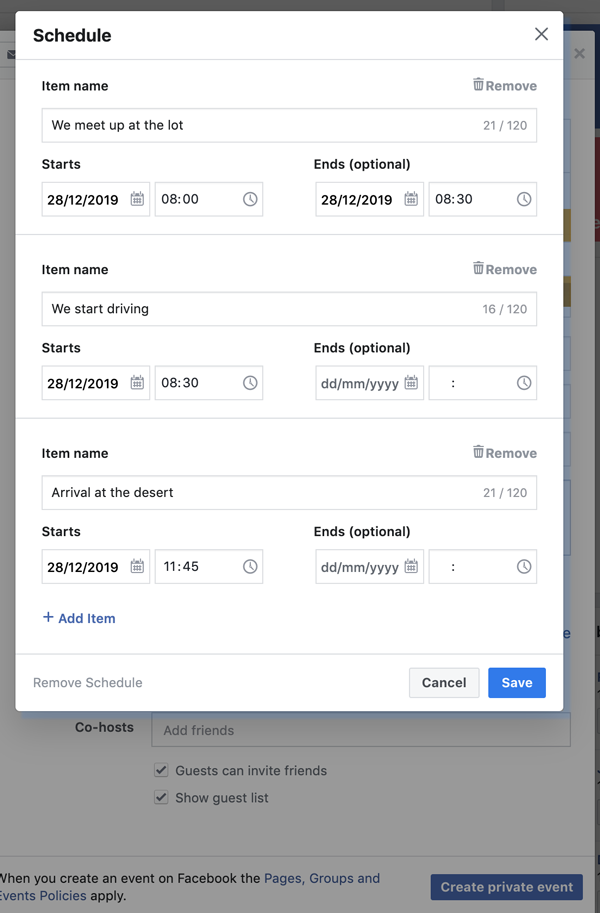Edit the 'Arrival at the desert' name field

pos(289,493)
